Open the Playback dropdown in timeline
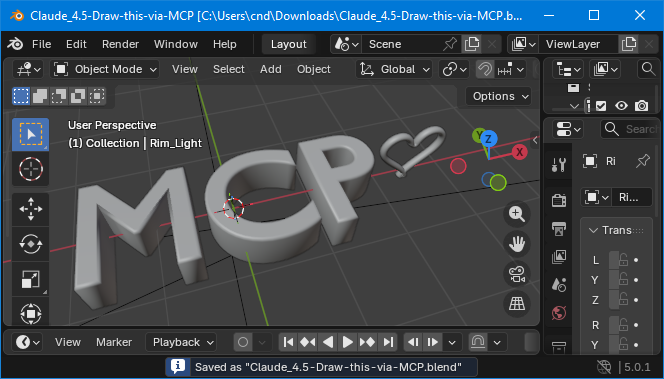This screenshot has height=379, width=664. coord(181,342)
